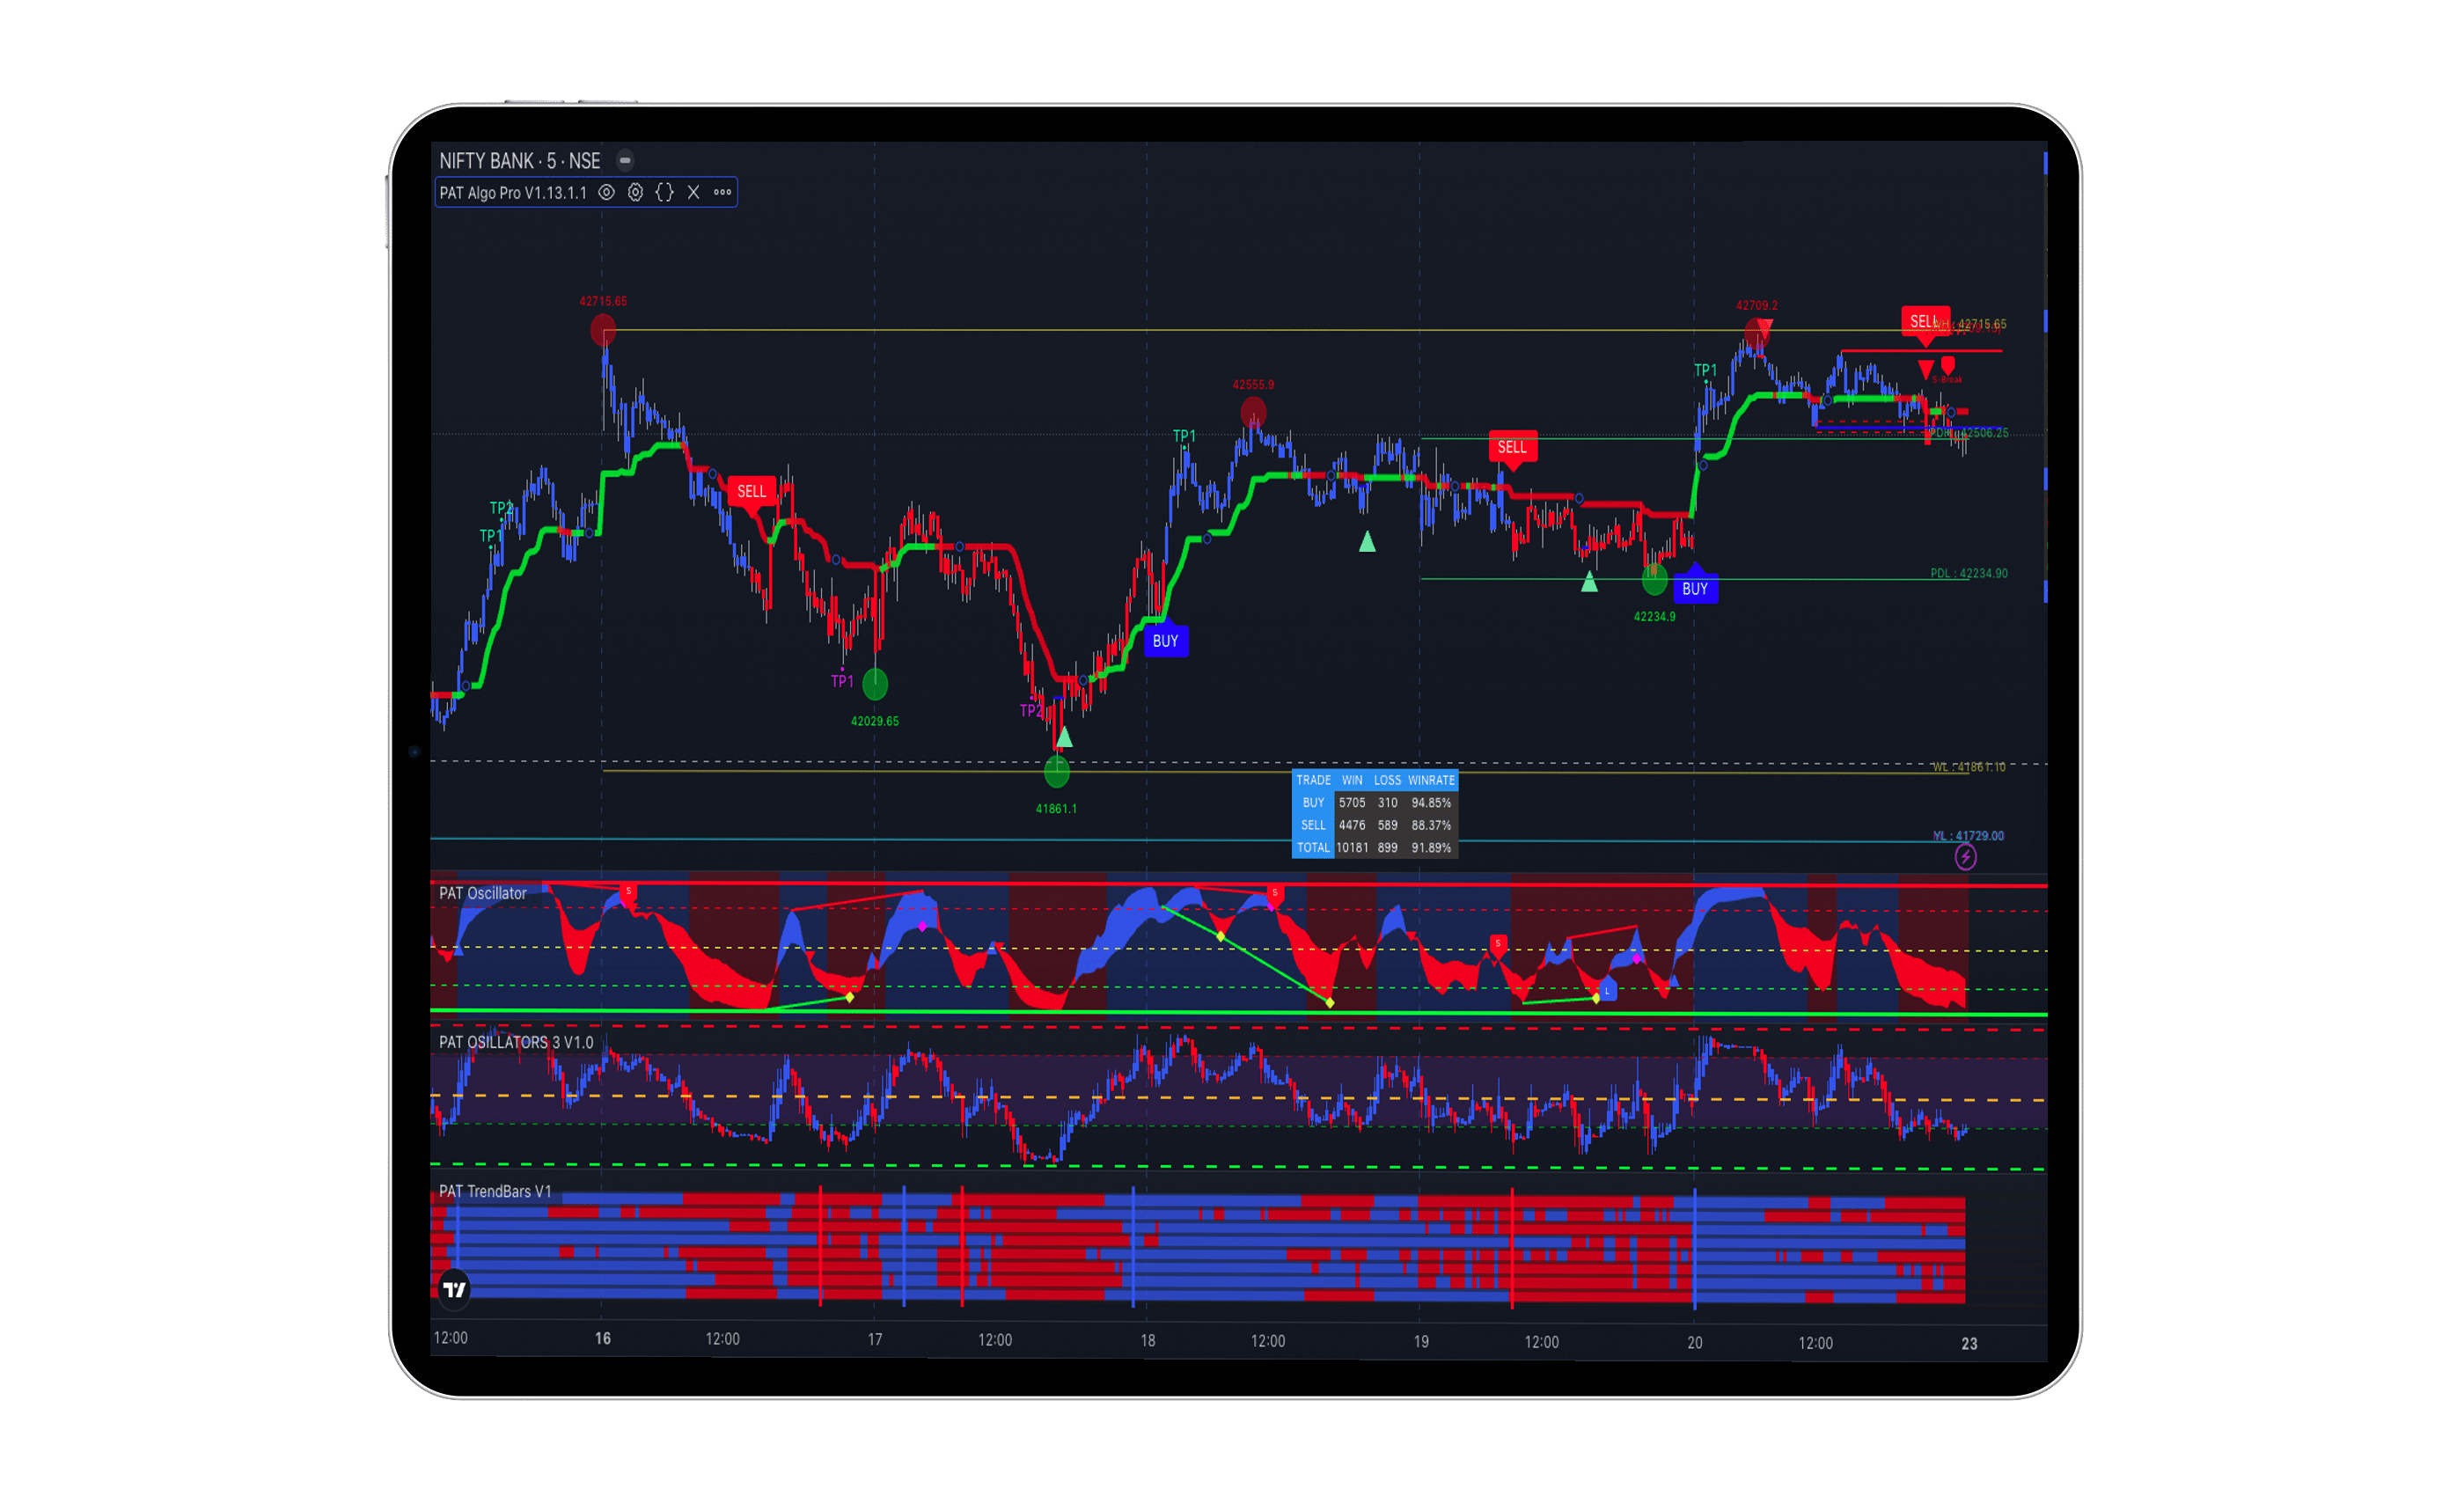Image resolution: width=2464 pixels, height=1496 pixels.
Task: Open PAT Algo Pro settings gear
Action: coord(635,192)
